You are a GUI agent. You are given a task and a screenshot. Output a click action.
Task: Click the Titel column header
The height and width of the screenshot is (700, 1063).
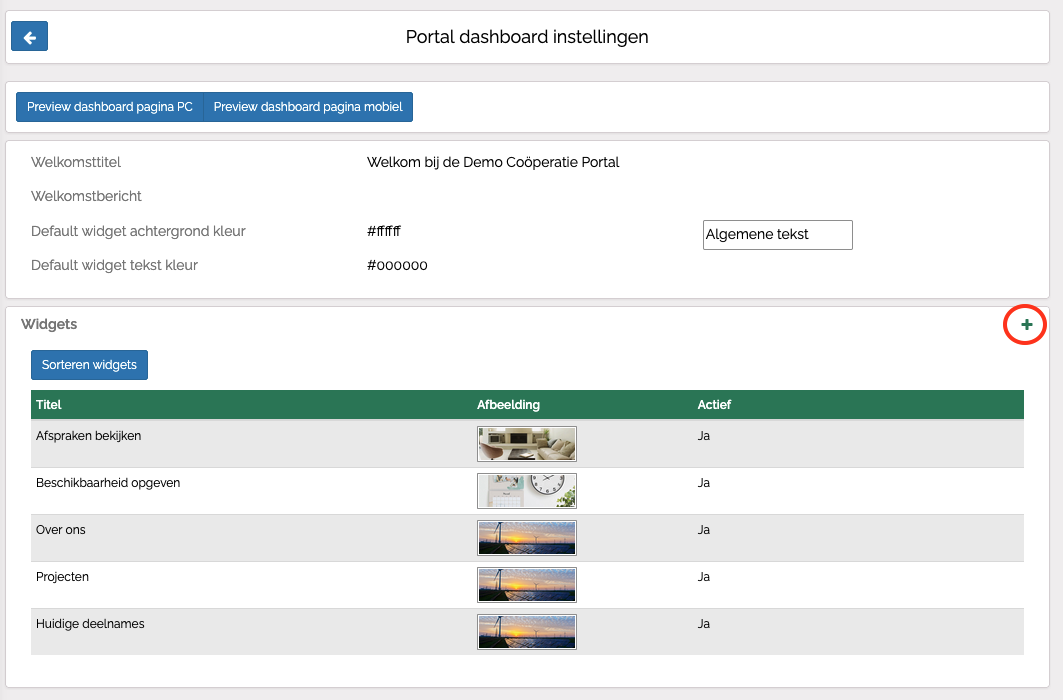[49, 405]
